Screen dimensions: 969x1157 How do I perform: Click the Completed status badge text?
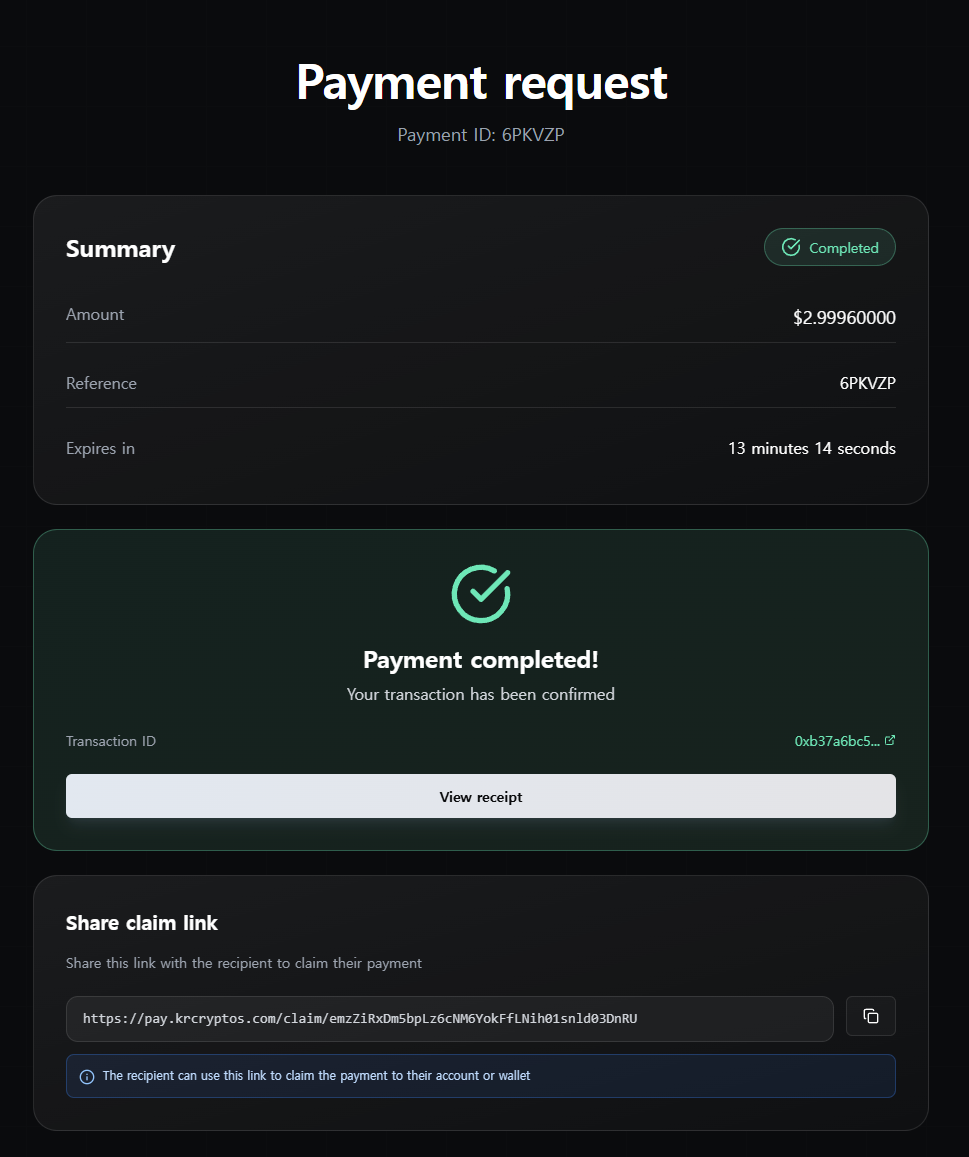click(843, 248)
